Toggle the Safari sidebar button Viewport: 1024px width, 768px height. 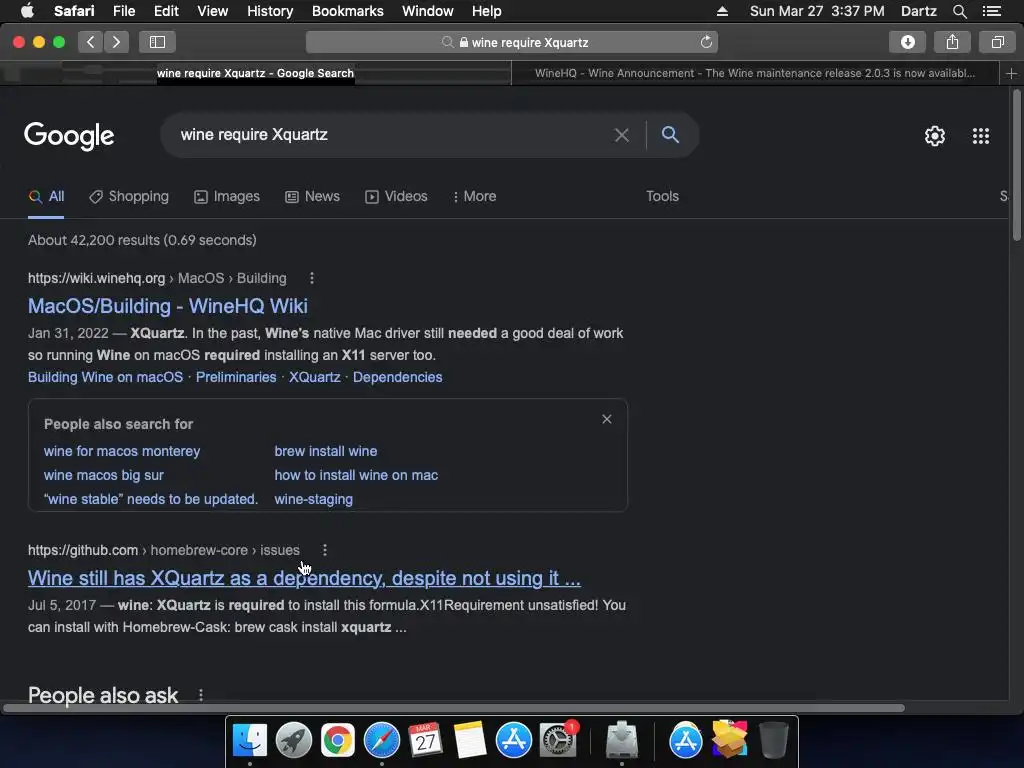click(157, 42)
